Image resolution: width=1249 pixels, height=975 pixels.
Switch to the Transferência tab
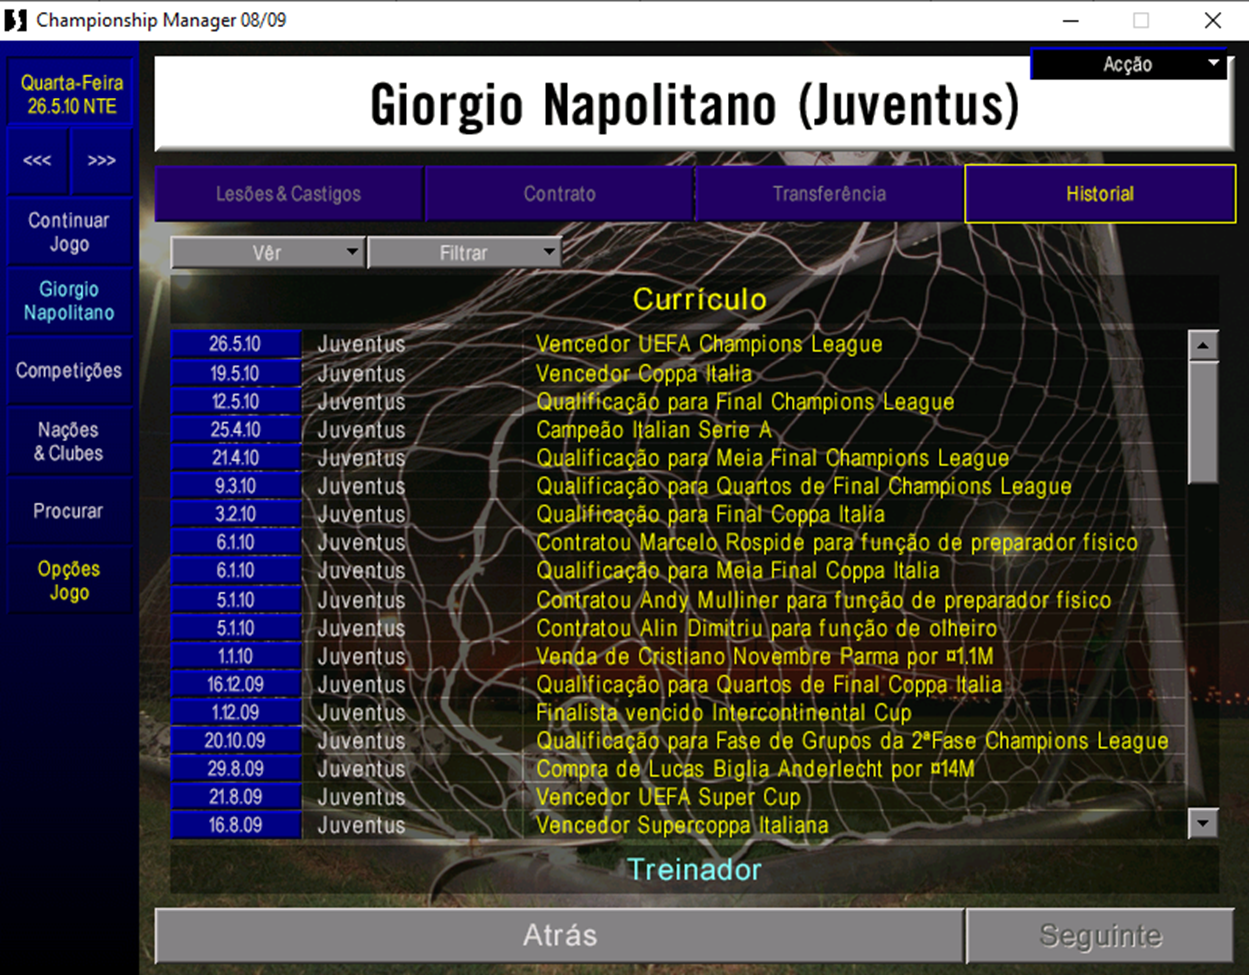point(829,194)
